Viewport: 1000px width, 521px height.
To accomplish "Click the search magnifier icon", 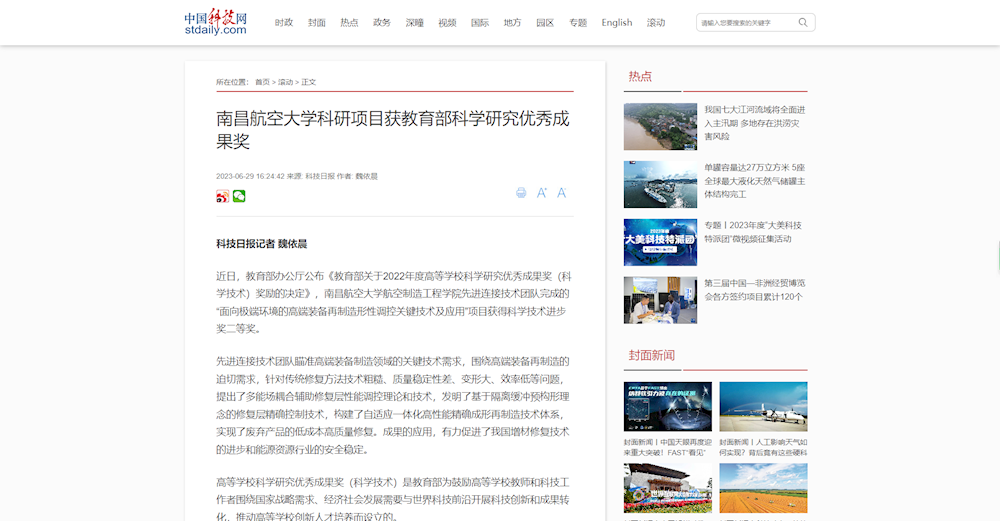I will [803, 22].
